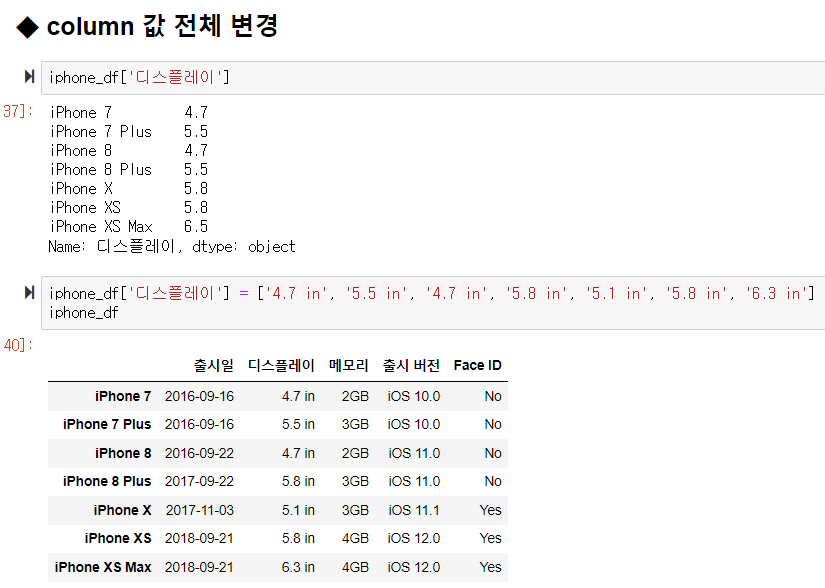
Task: Click the iOS 11.1 version cell
Action: tap(414, 510)
